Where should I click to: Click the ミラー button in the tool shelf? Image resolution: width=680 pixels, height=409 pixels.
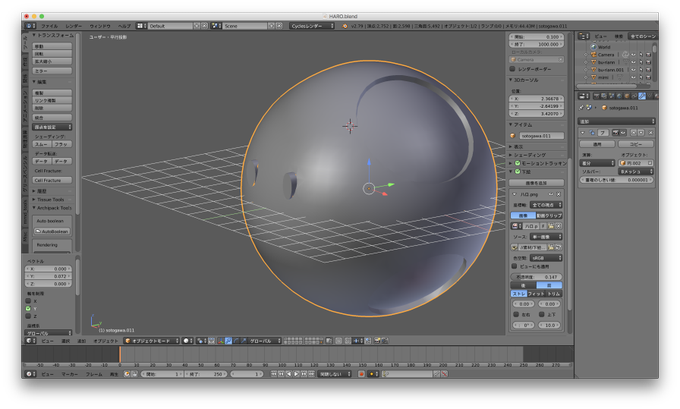(52, 71)
